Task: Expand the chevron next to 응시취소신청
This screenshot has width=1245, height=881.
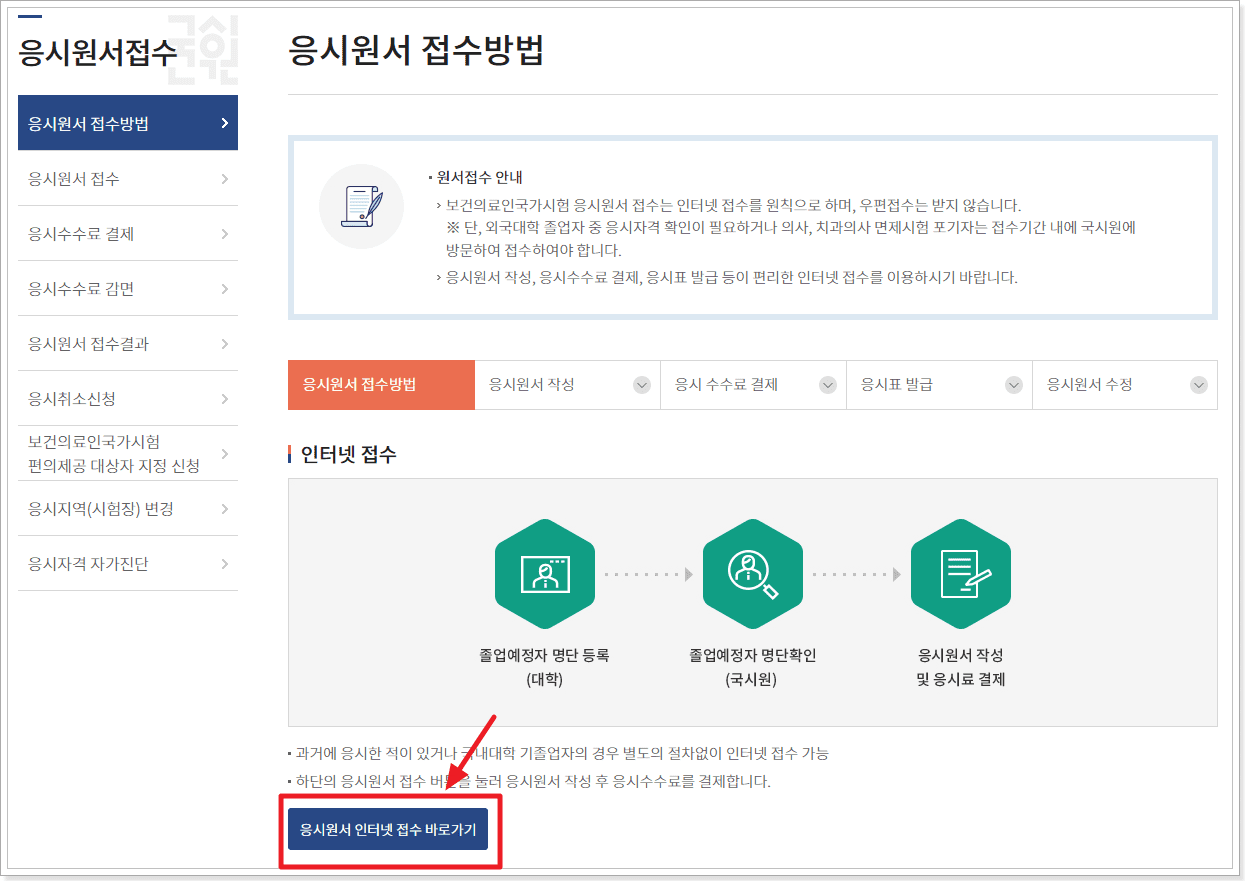Action: coord(228,398)
